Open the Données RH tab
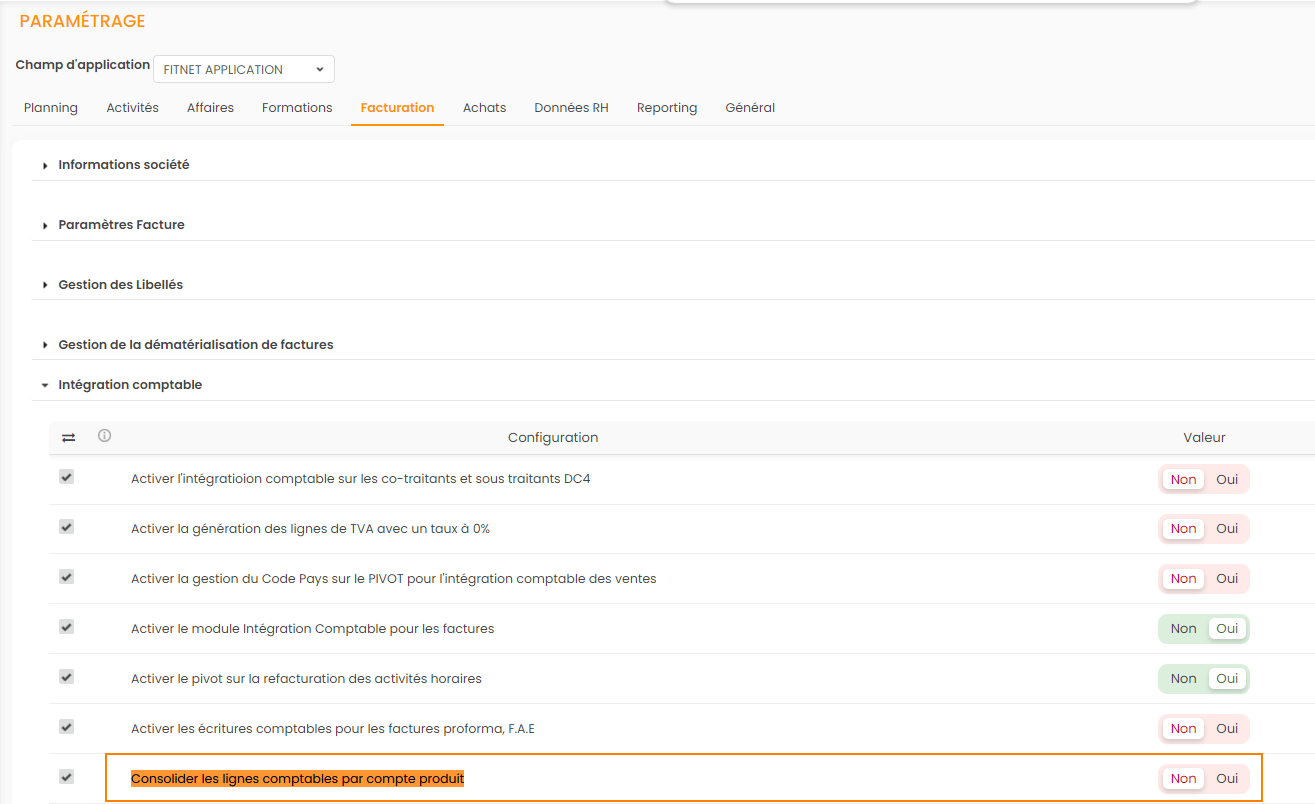The width and height of the screenshot is (1315, 804). coord(571,108)
